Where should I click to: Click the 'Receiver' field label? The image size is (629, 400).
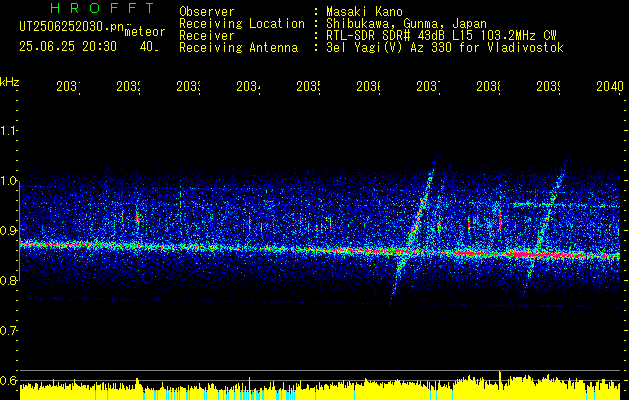(207, 36)
